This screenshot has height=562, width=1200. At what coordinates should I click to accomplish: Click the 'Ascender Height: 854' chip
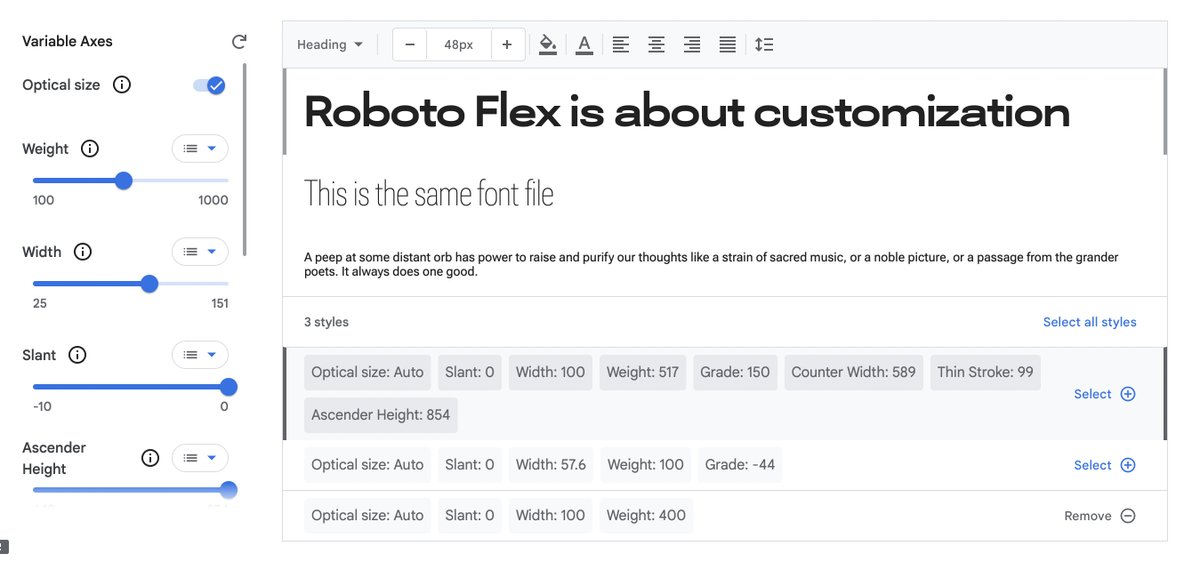coord(381,415)
